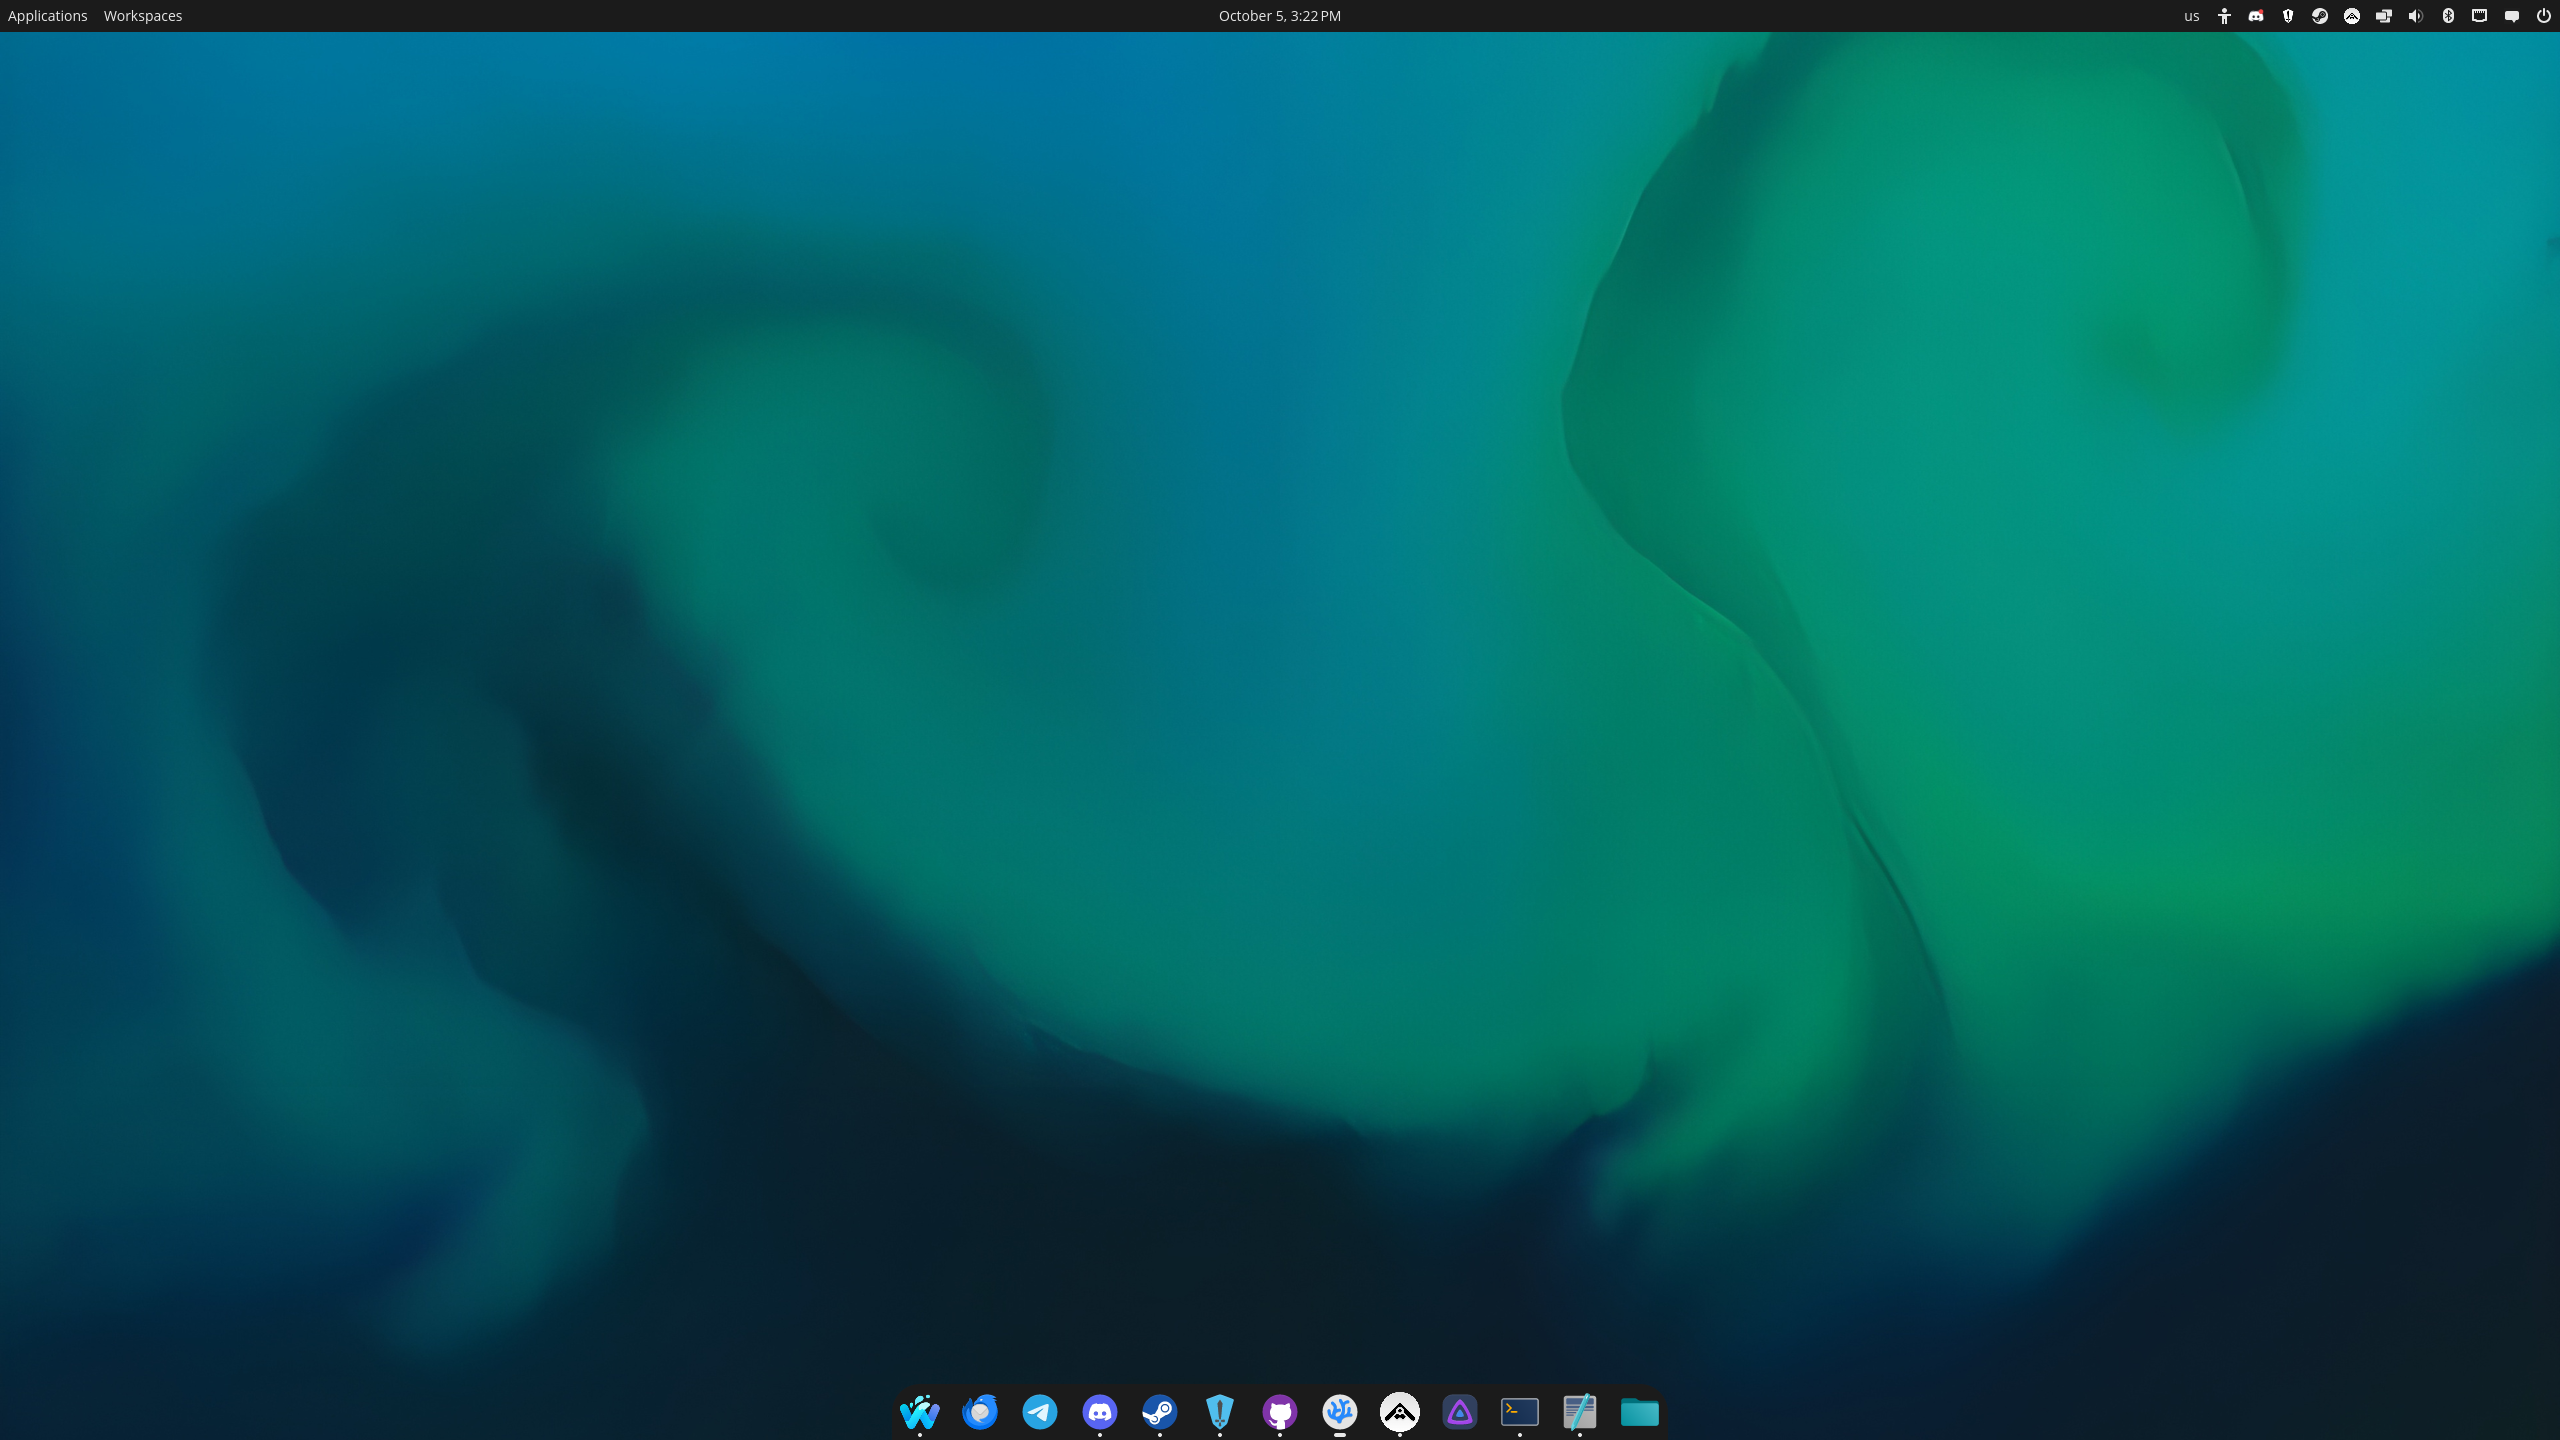Open Telegram from the dock
2560x1440 pixels.
[1040, 1412]
